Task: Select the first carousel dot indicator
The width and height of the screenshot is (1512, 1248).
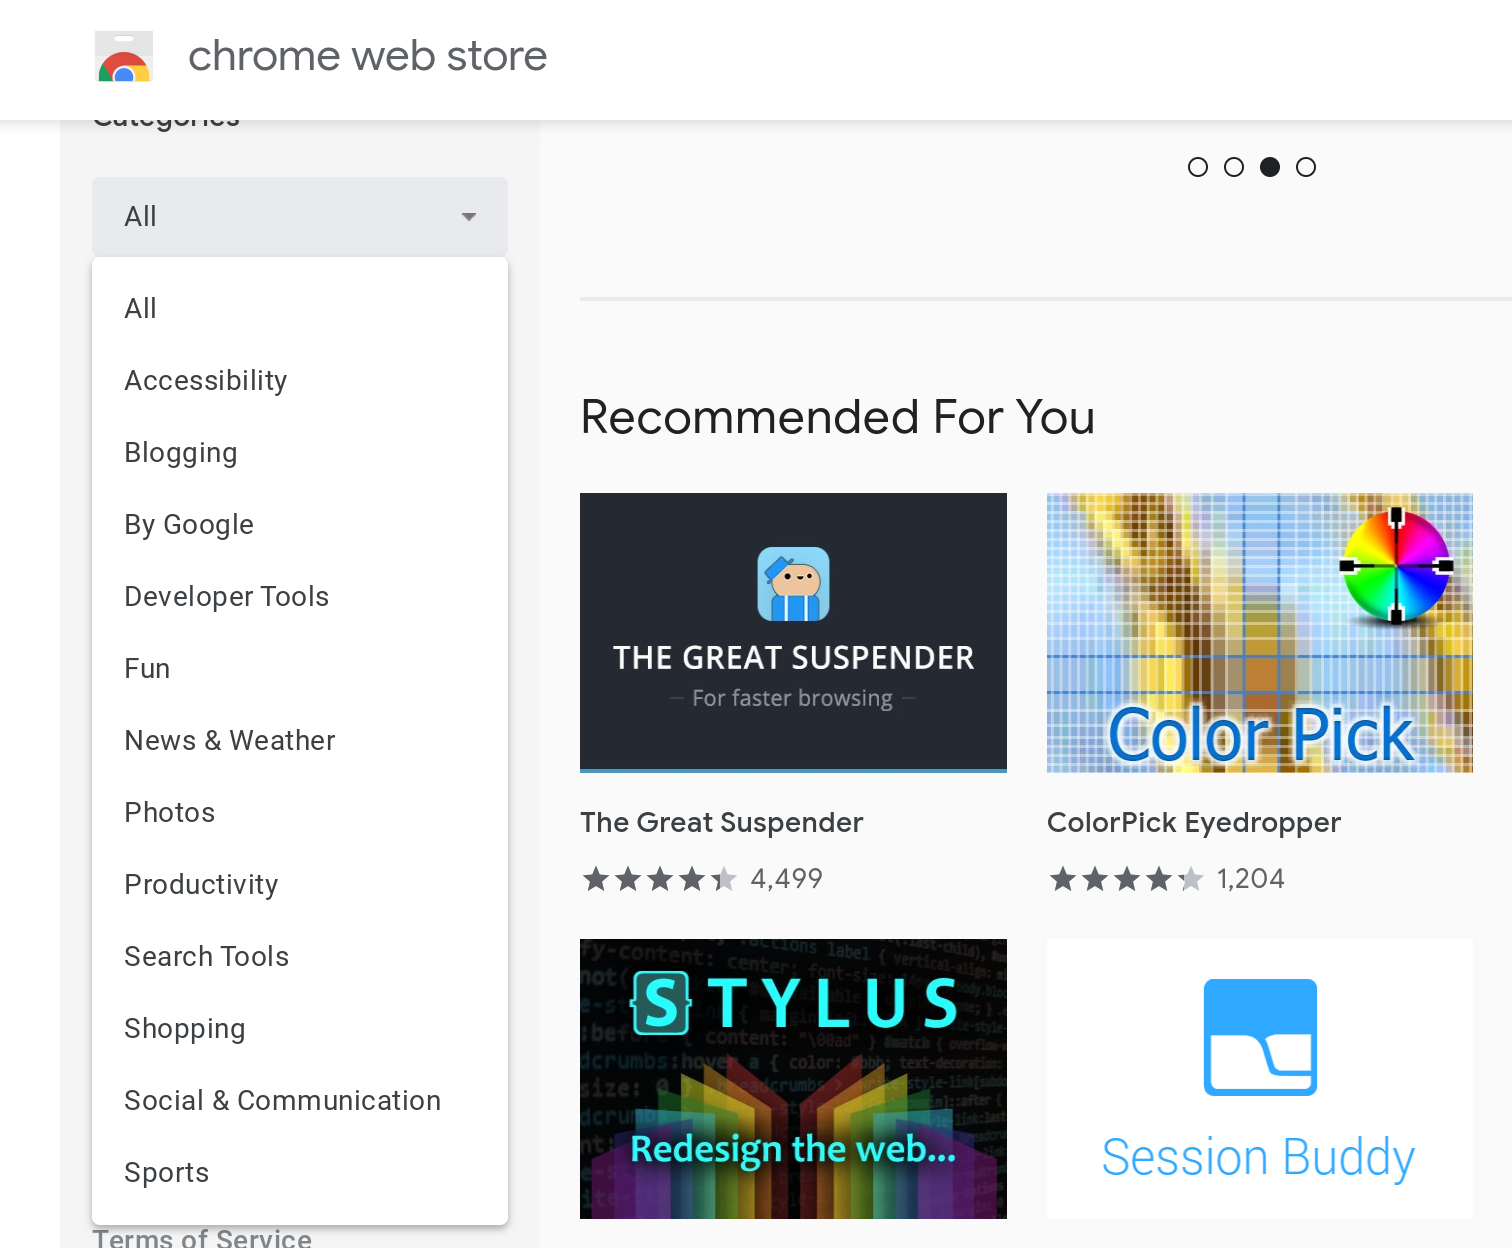Action: (1198, 167)
